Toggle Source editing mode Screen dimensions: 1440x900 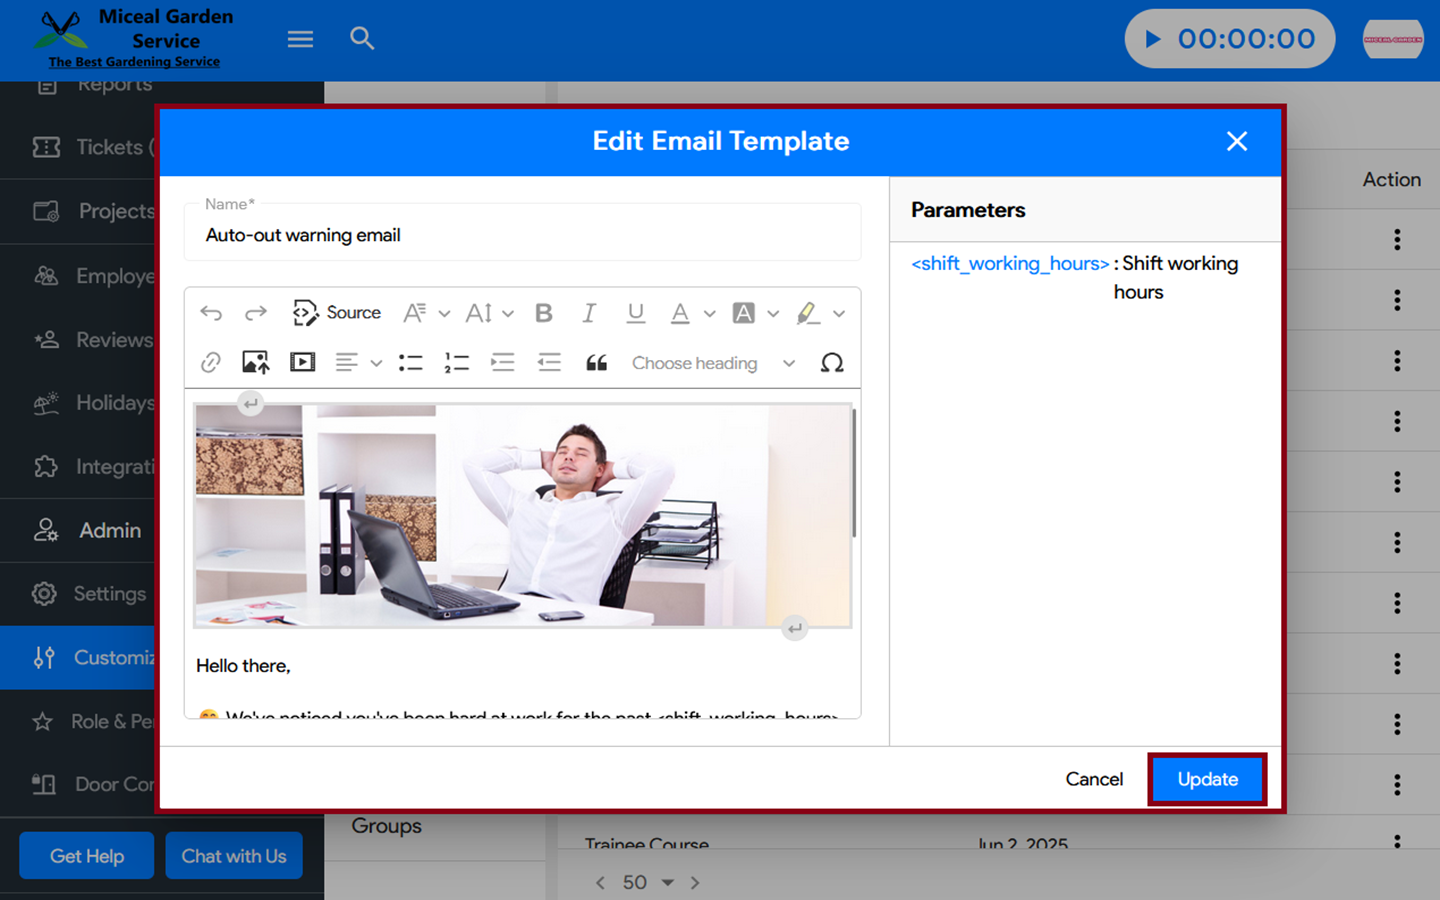(x=337, y=313)
